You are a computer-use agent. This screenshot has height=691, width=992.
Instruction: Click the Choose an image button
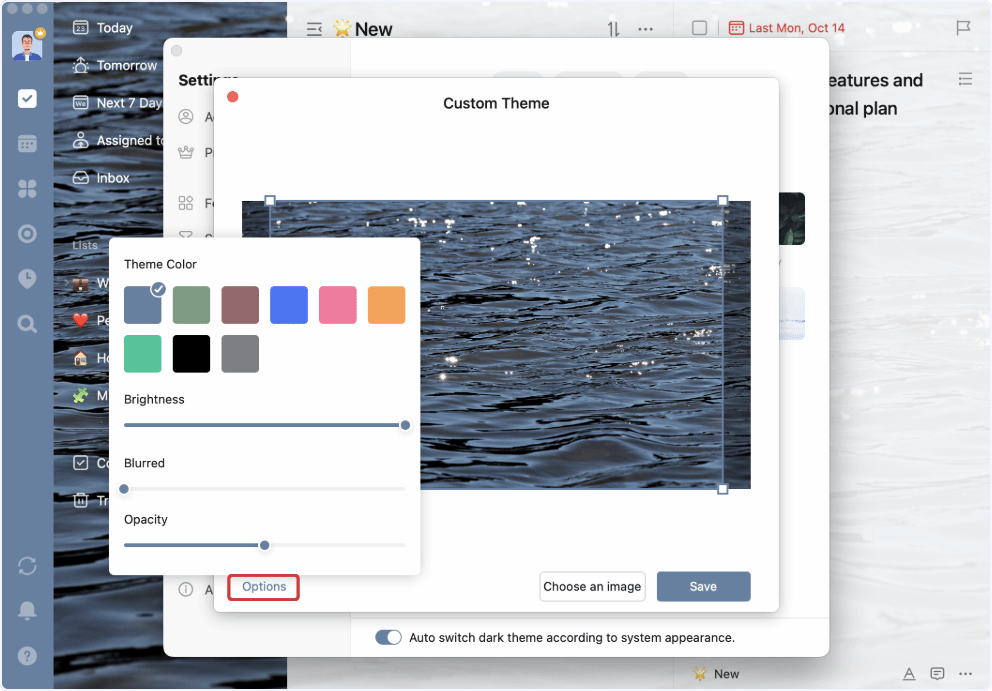pos(592,586)
